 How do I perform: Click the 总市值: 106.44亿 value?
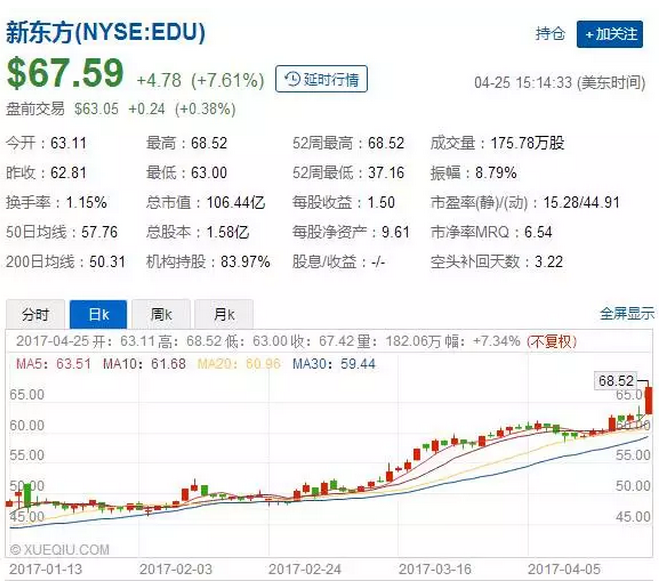point(236,202)
